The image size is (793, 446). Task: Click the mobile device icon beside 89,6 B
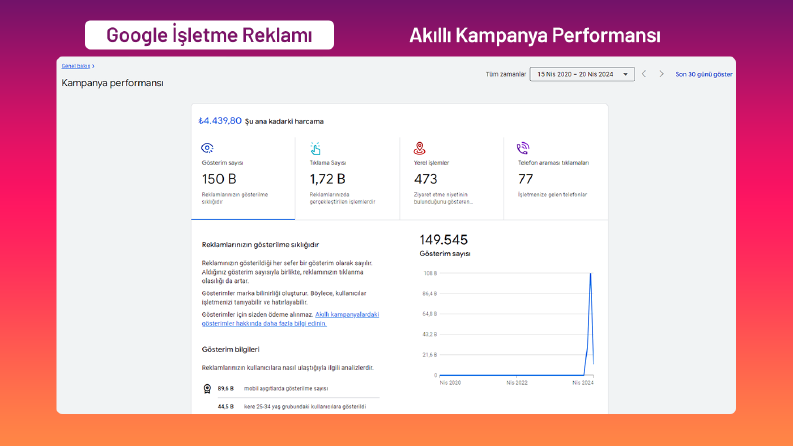click(207, 388)
